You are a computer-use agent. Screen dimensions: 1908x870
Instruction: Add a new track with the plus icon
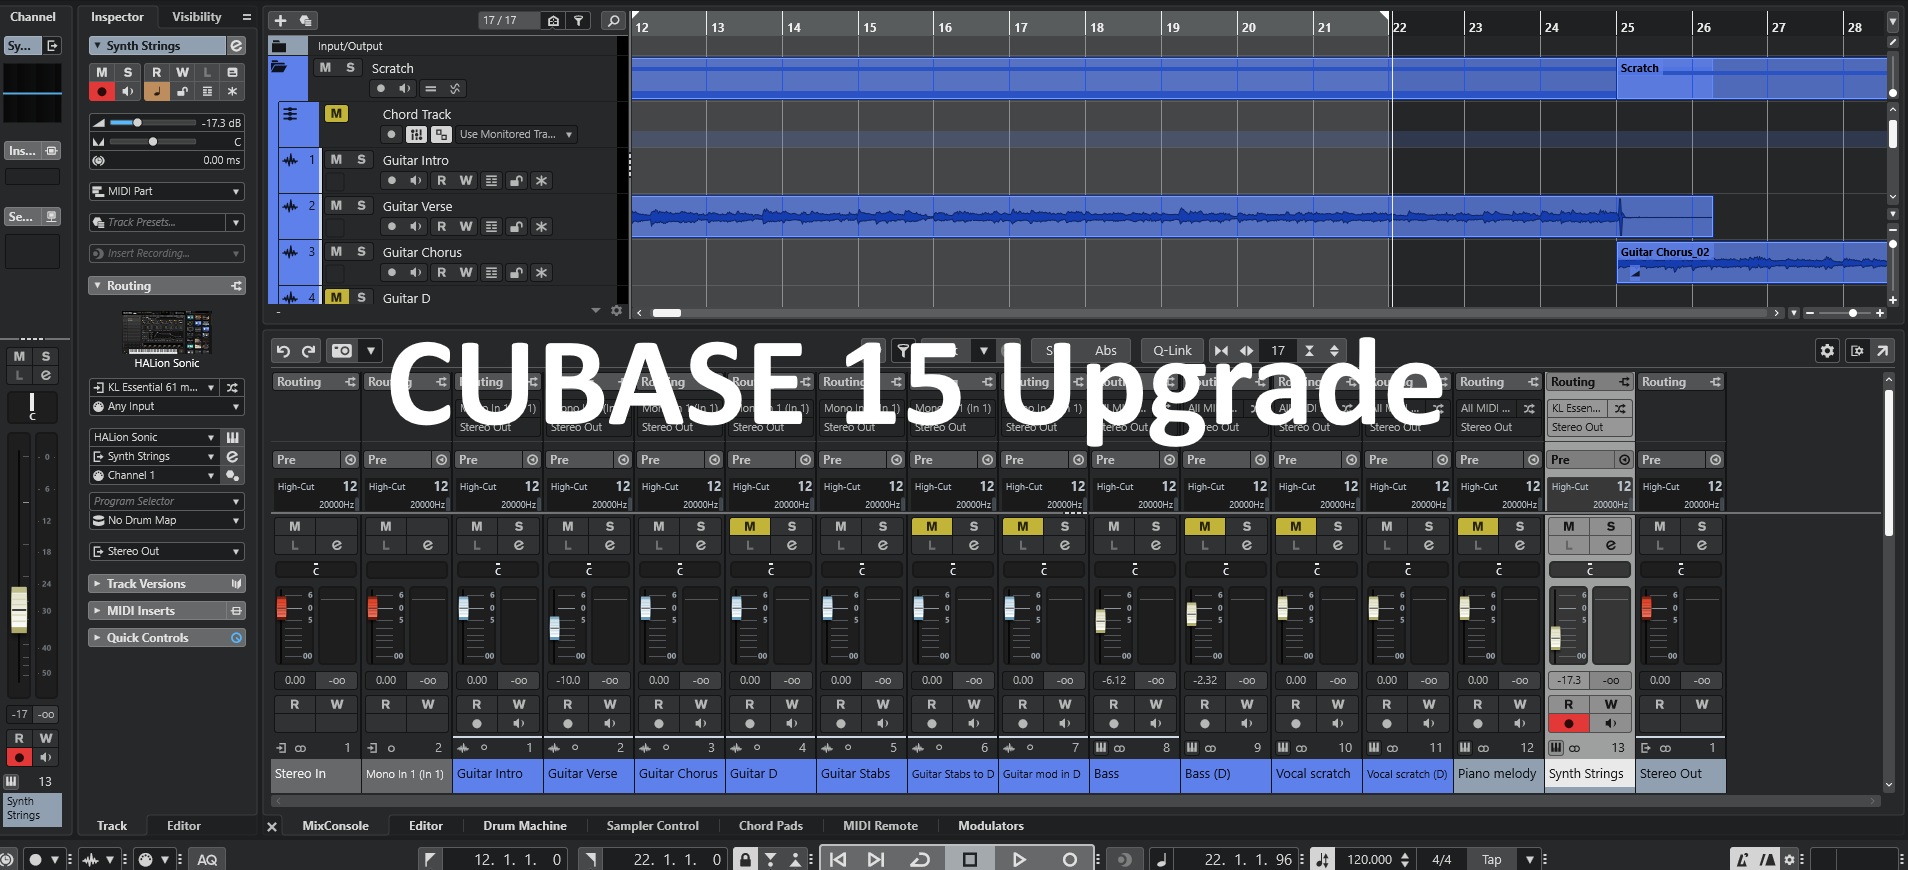[x=280, y=20]
